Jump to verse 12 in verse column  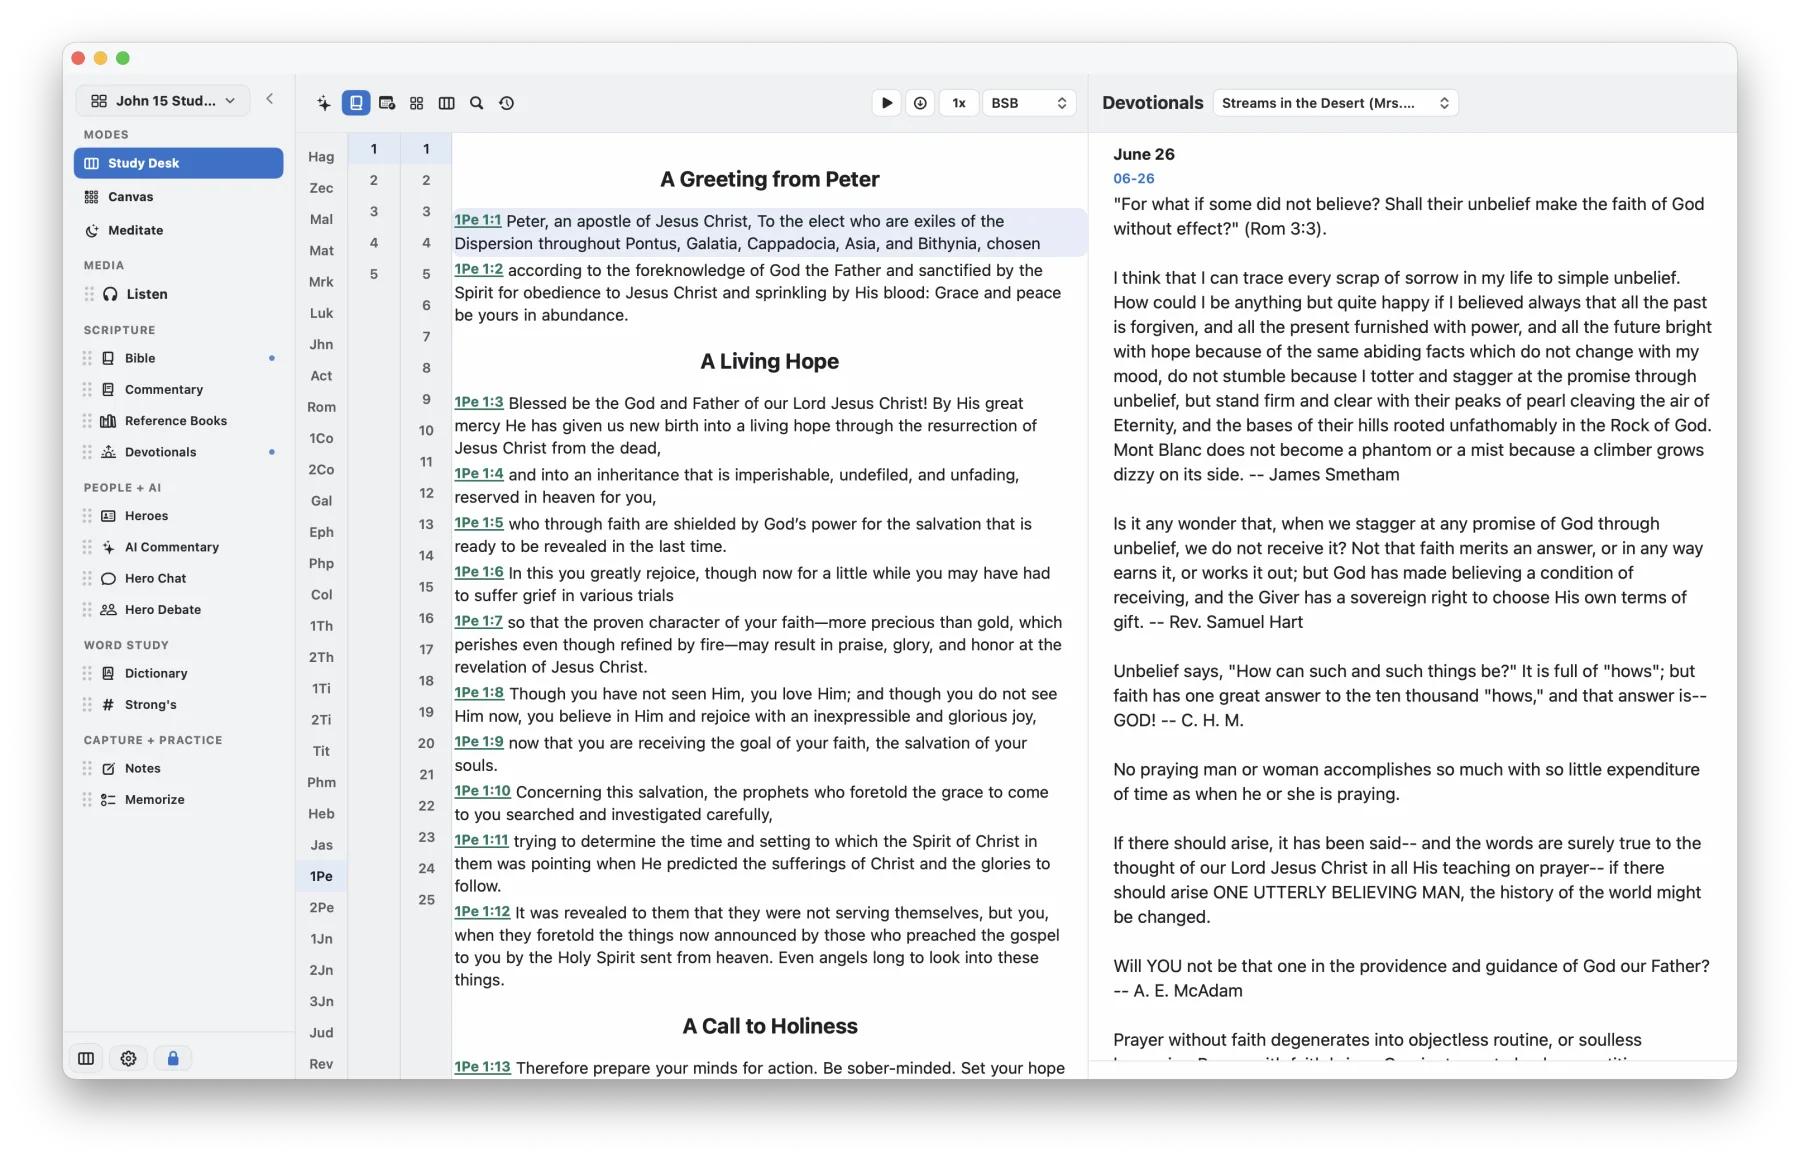coord(427,493)
